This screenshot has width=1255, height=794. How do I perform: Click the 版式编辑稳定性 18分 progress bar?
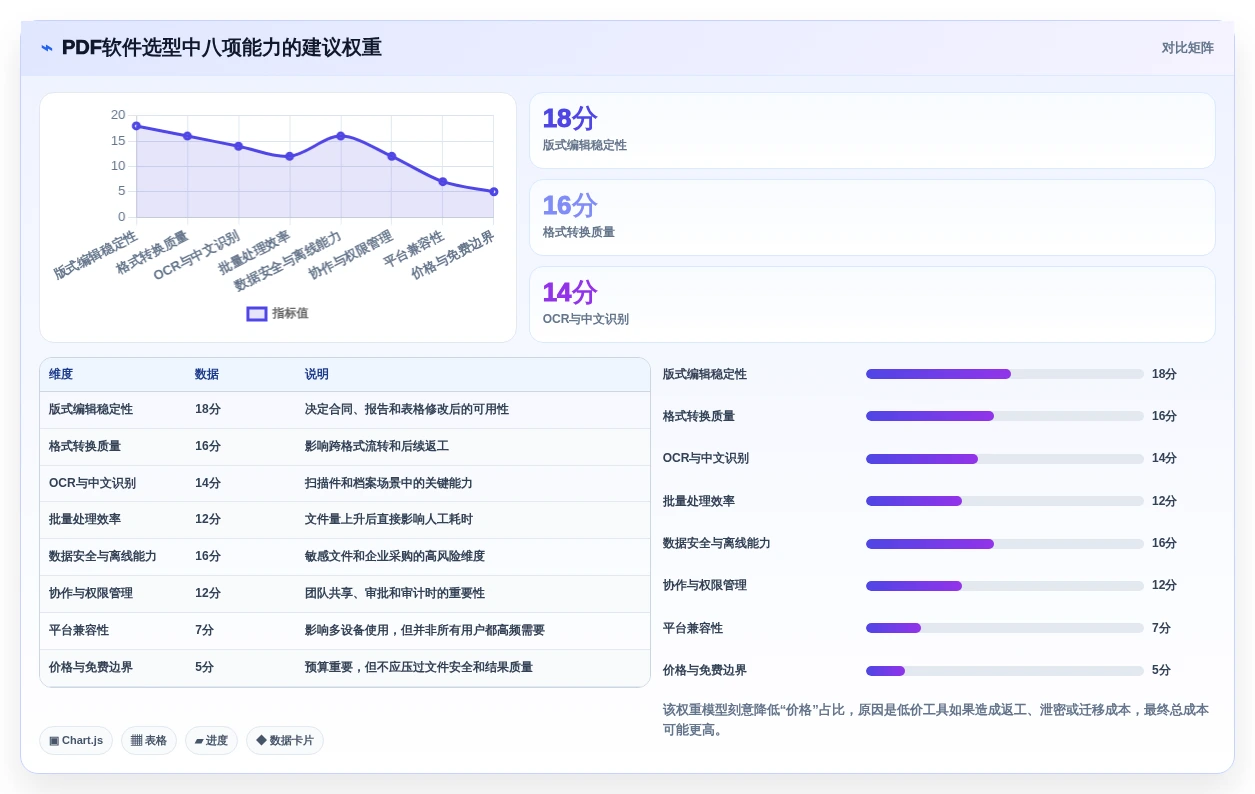[x=1005, y=374]
